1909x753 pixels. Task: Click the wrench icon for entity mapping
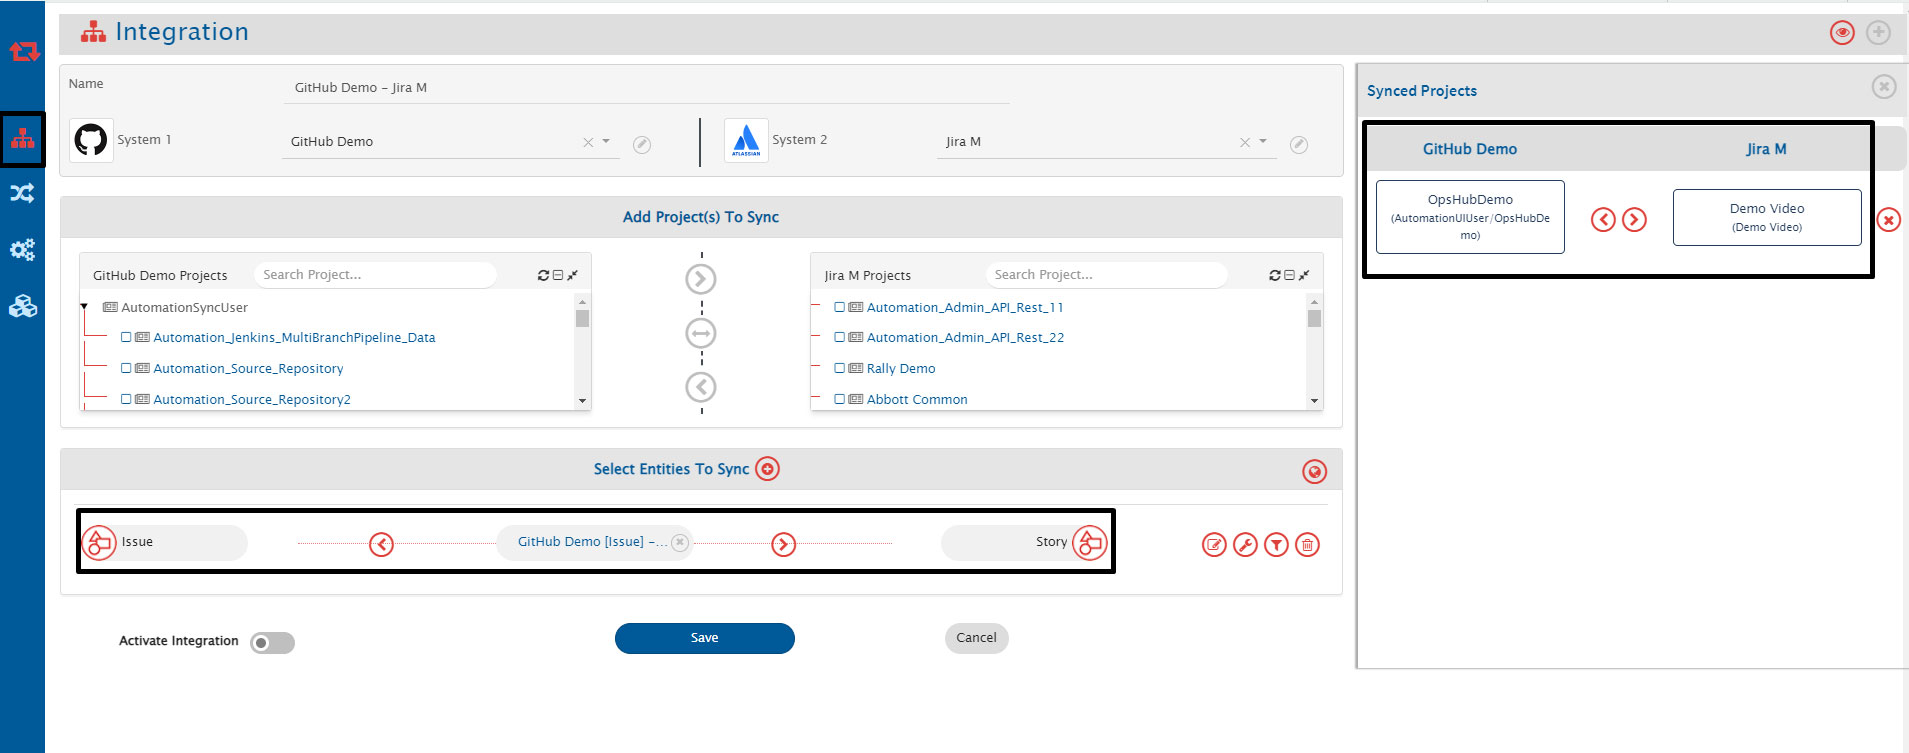click(1245, 545)
